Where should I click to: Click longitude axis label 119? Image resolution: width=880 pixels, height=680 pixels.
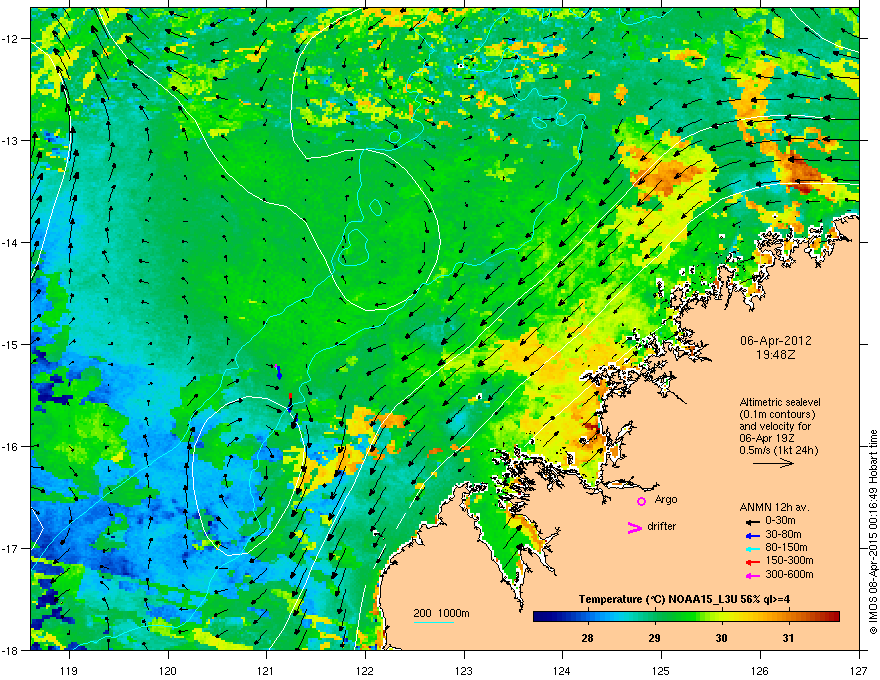point(69,670)
